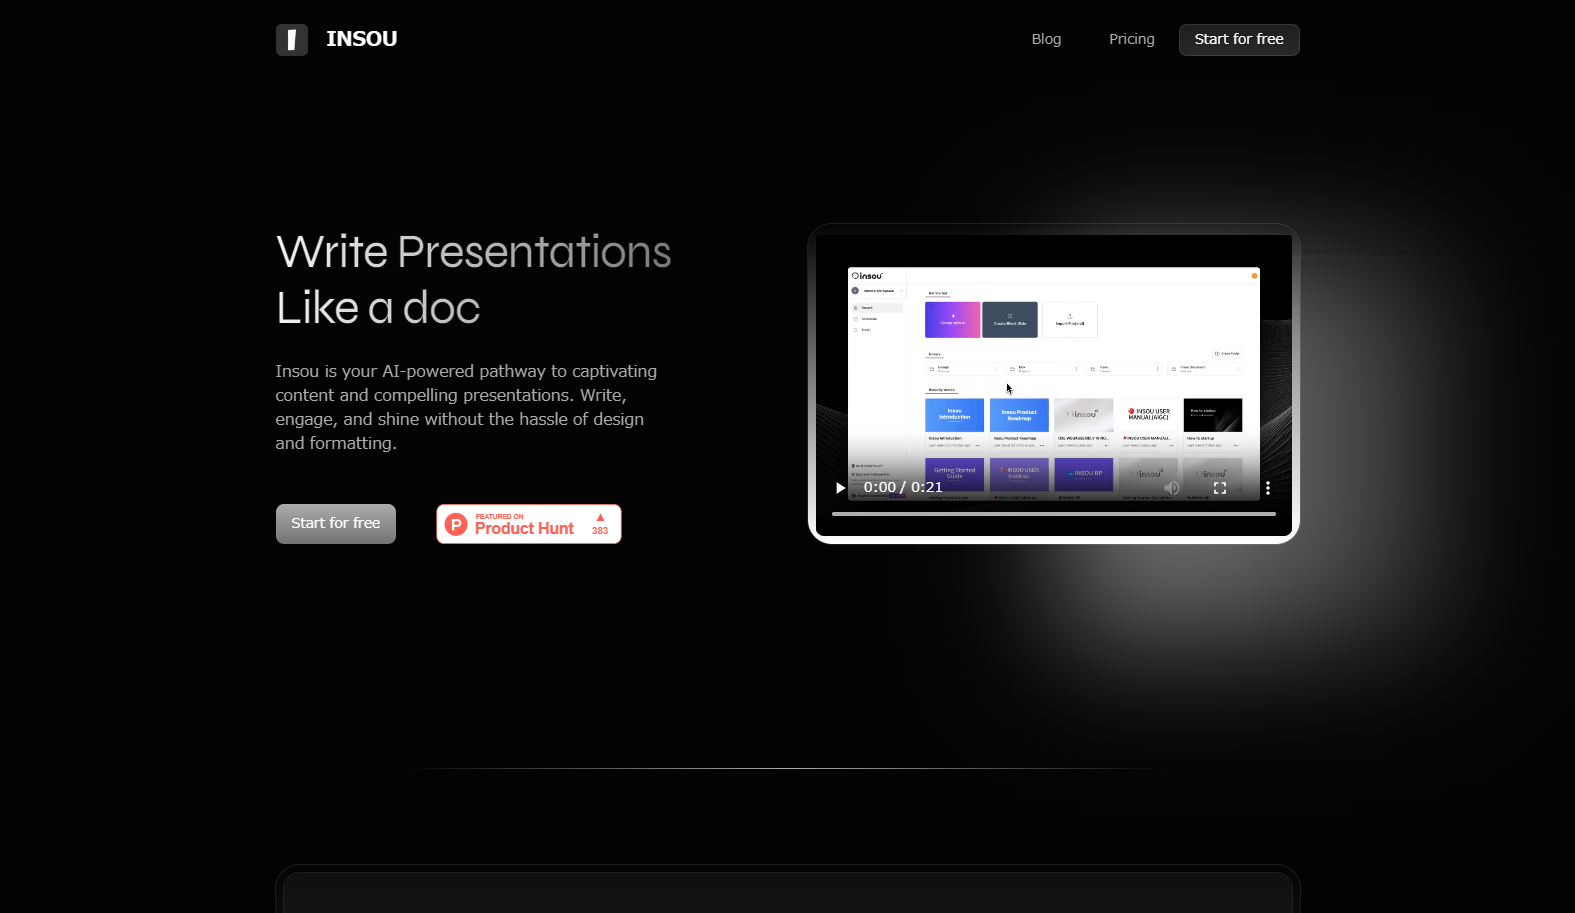The width and height of the screenshot is (1575, 913).
Task: Click the INSOU brand name text
Action: click(361, 39)
